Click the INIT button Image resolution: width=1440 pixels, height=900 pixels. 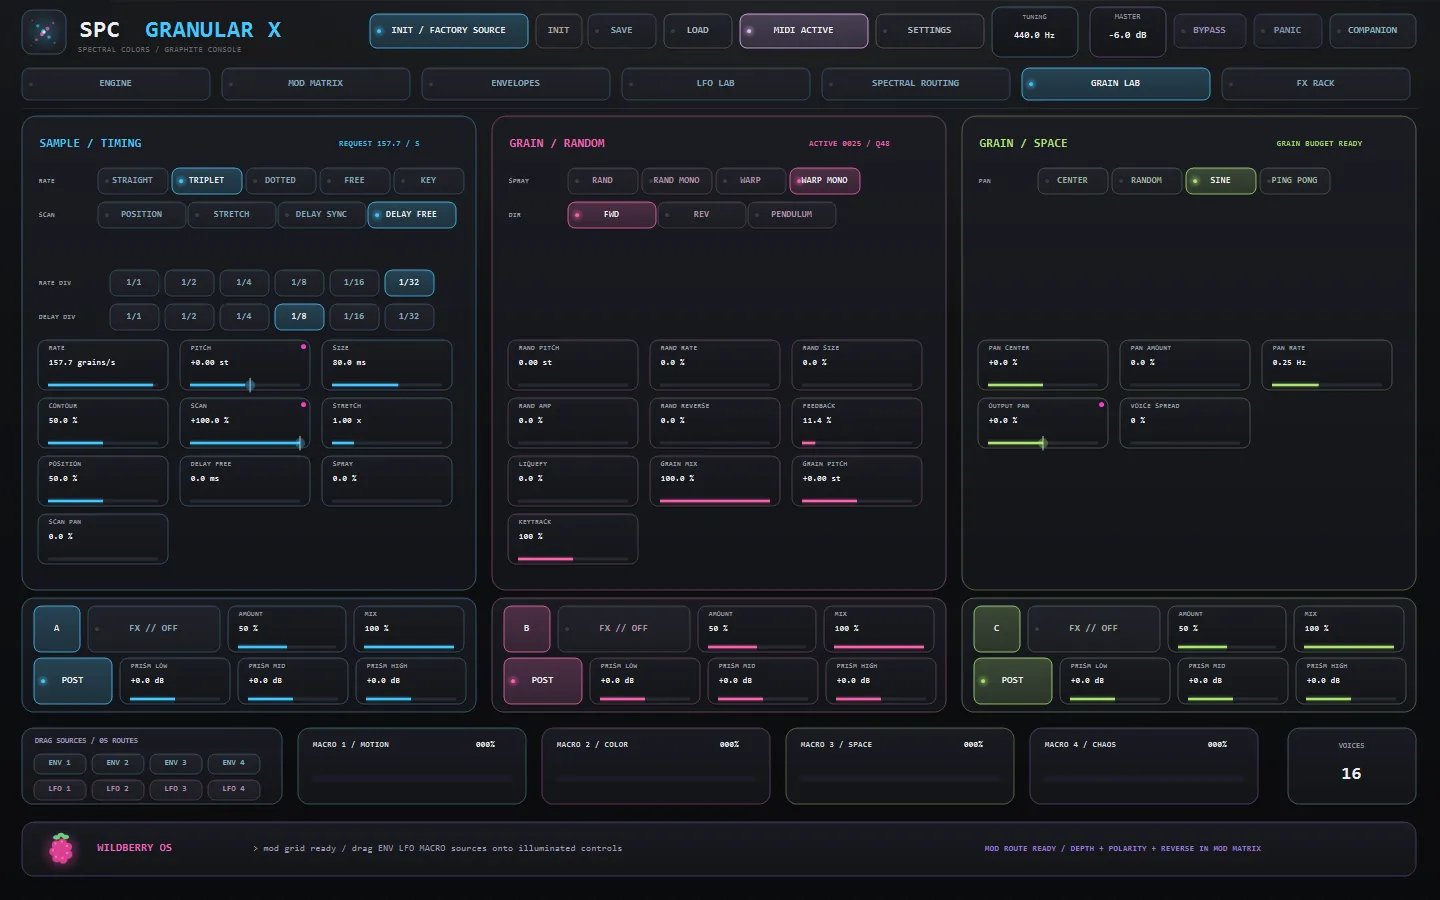coord(559,31)
